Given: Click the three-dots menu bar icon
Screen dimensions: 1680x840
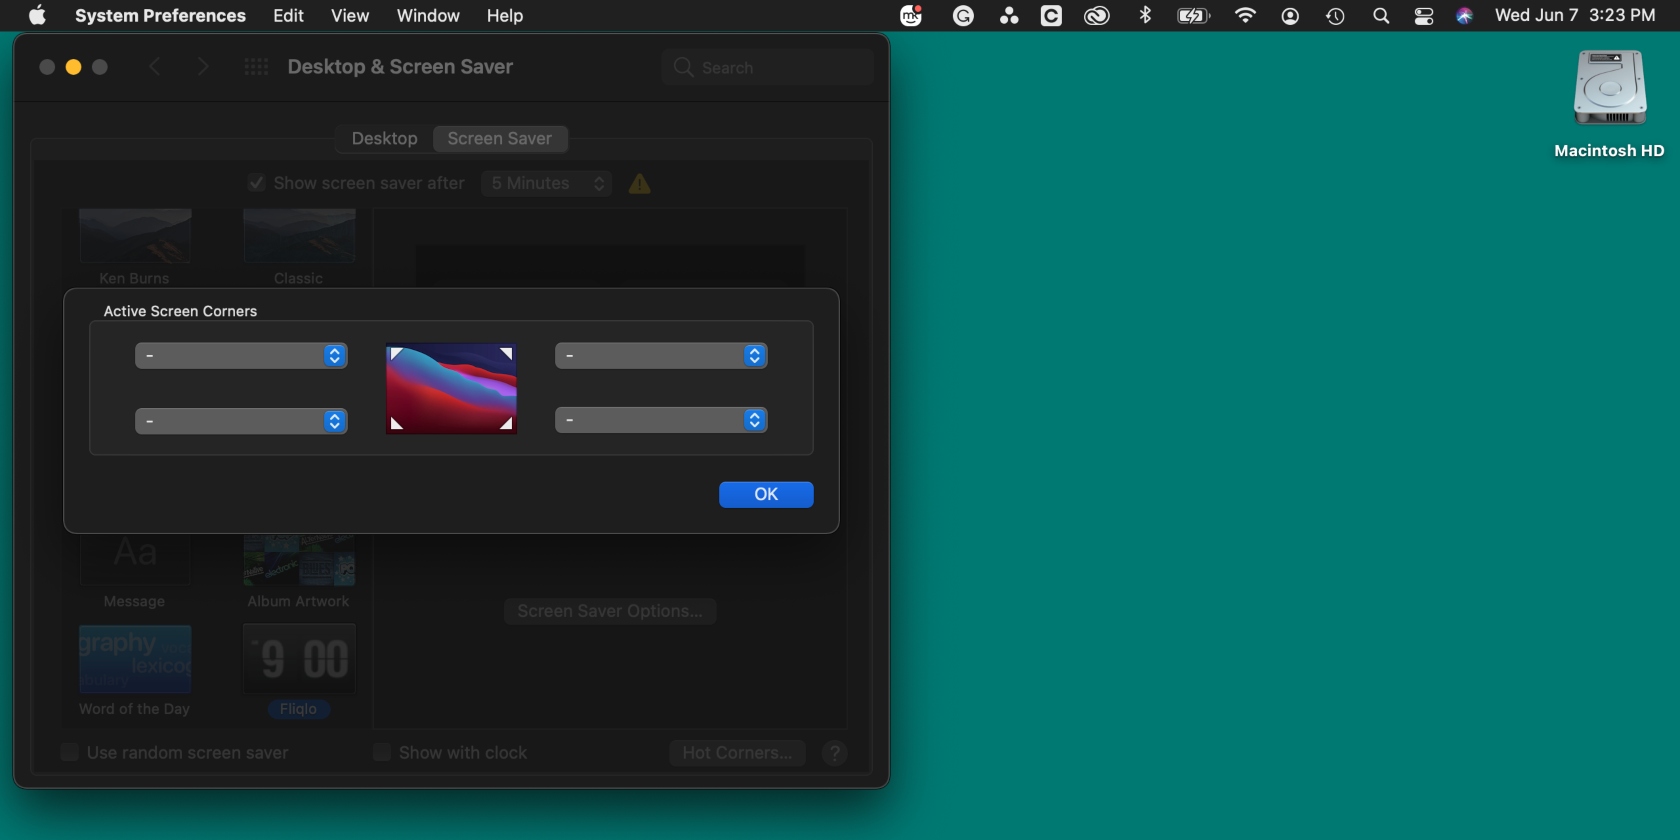Looking at the screenshot, I should click(x=1009, y=15).
